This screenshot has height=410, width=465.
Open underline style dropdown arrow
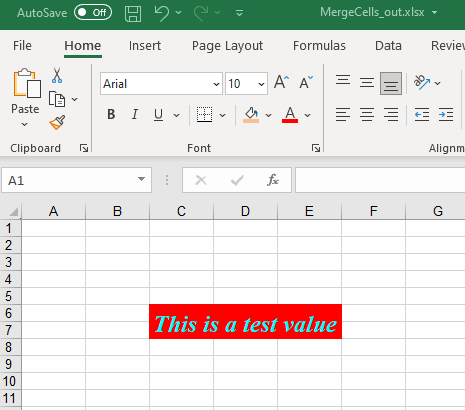(176, 115)
